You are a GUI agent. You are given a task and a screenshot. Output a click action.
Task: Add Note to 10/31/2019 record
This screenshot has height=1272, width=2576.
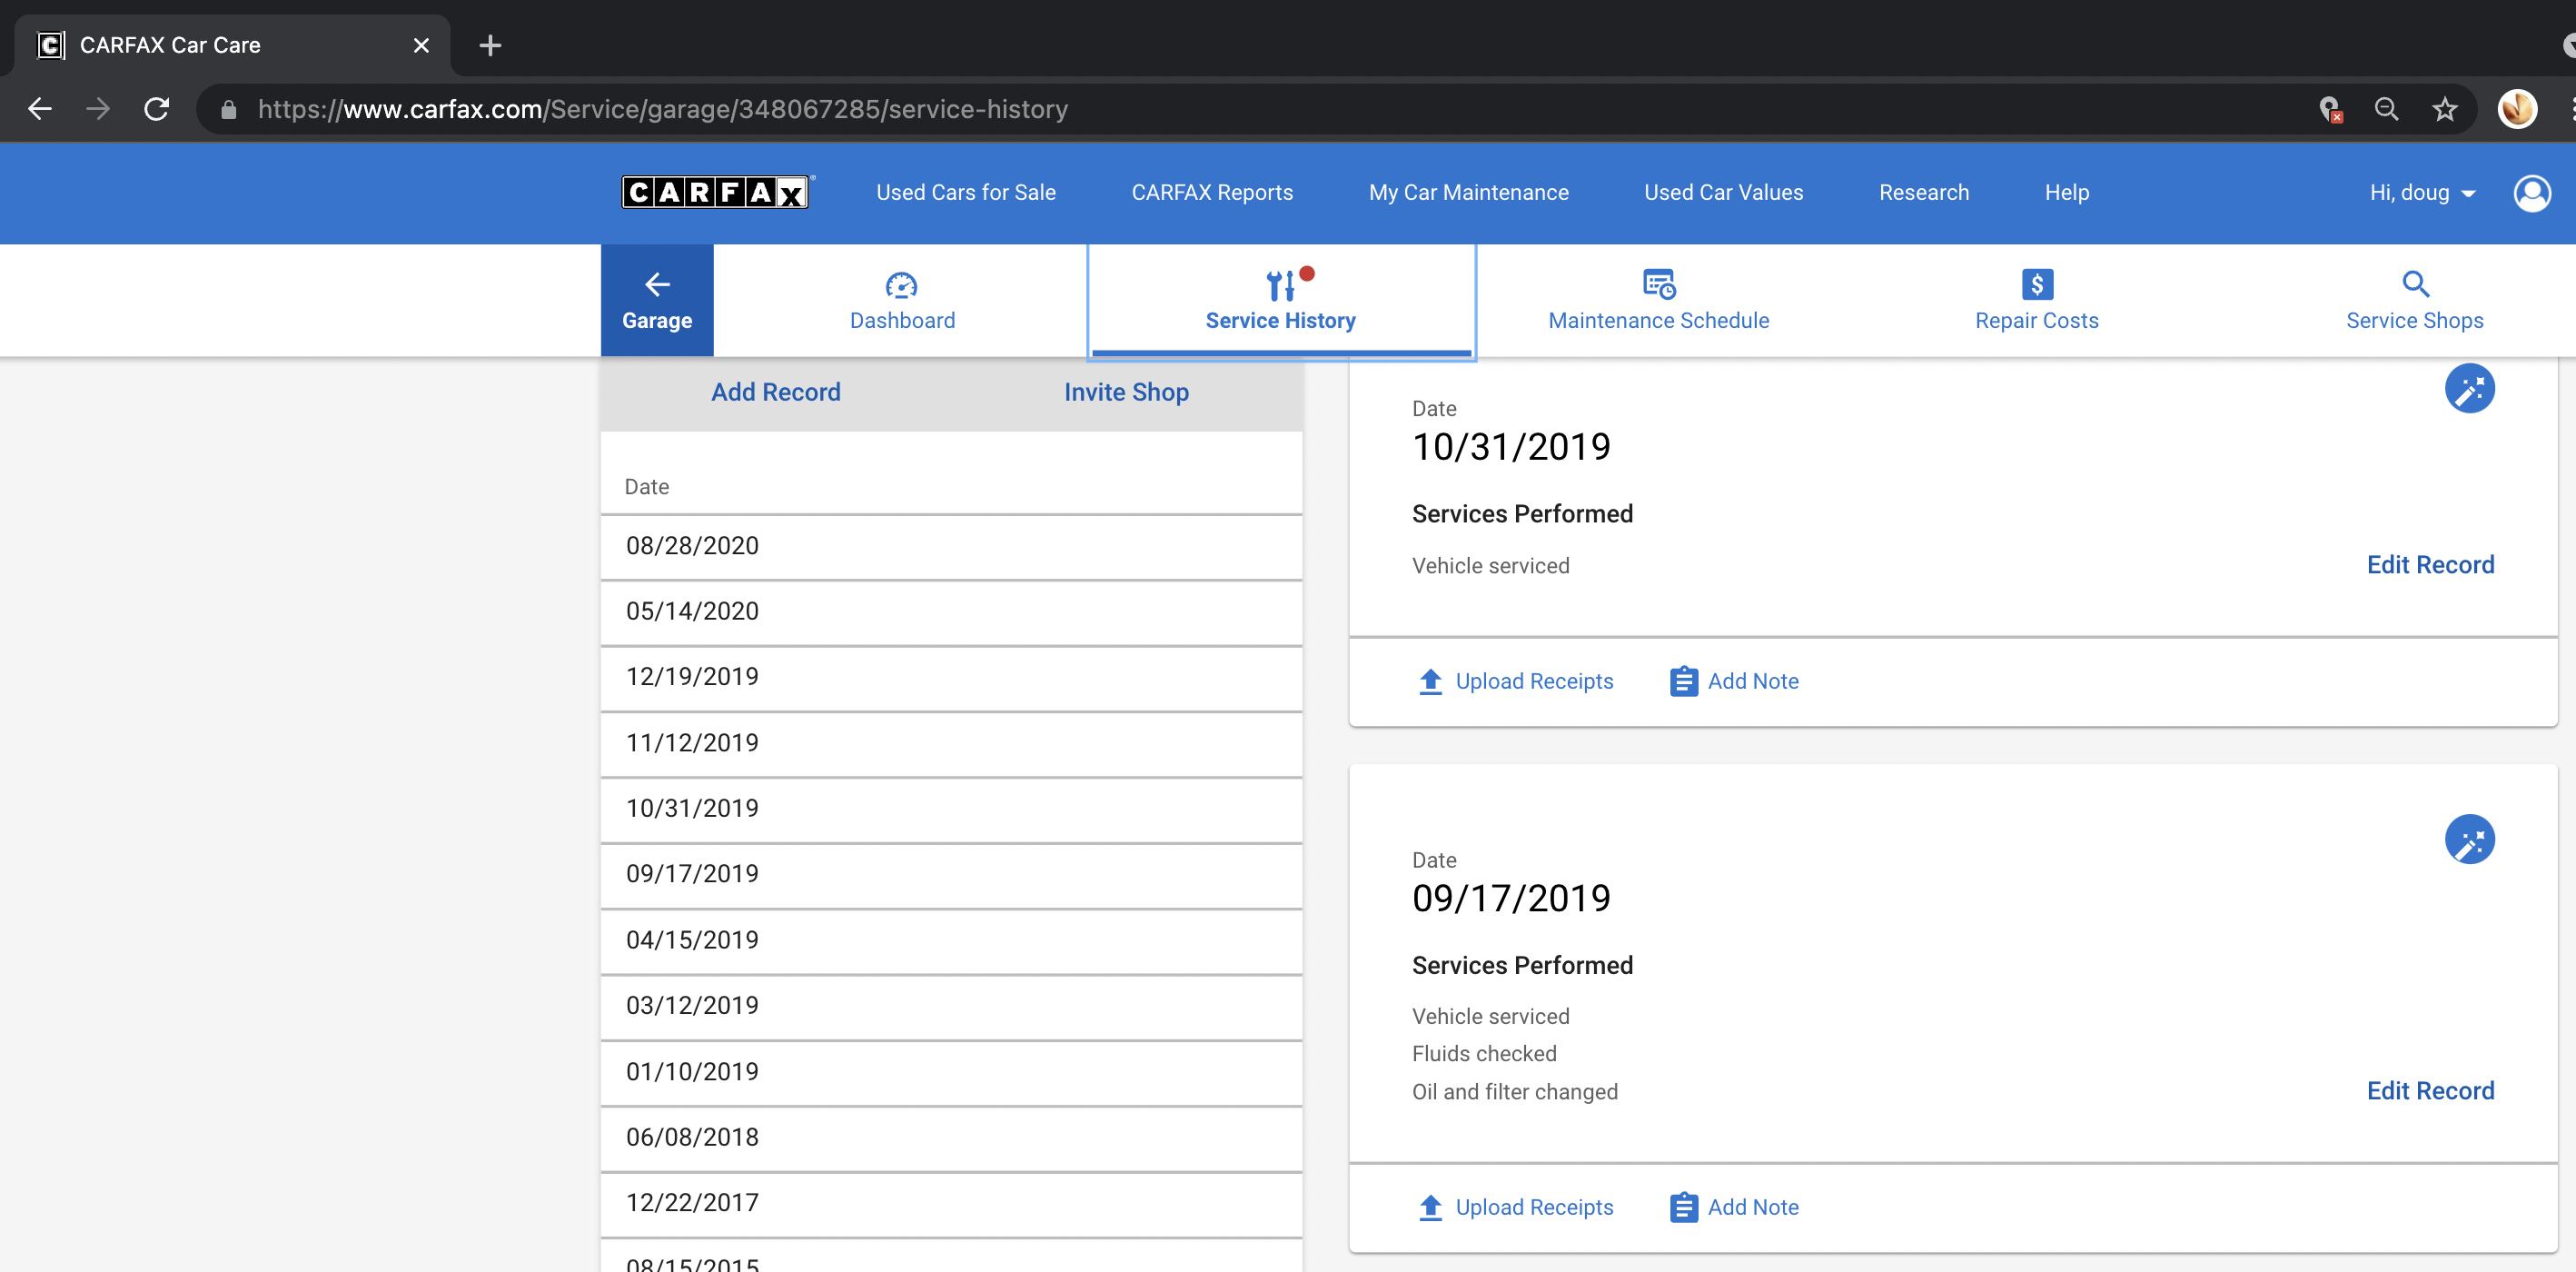(x=1753, y=681)
